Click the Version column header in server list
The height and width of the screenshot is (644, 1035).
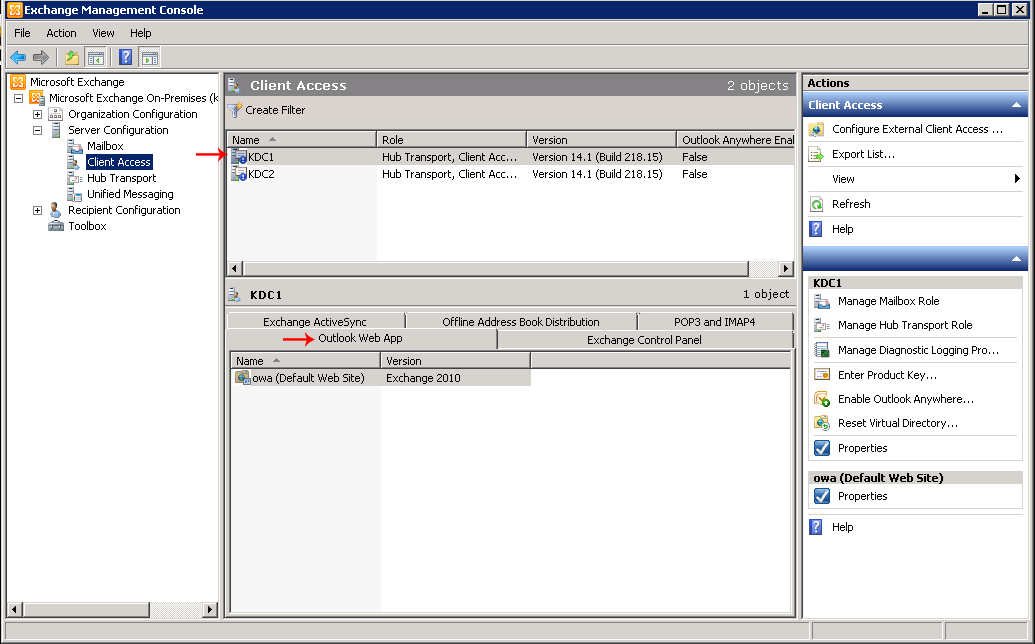coord(601,140)
